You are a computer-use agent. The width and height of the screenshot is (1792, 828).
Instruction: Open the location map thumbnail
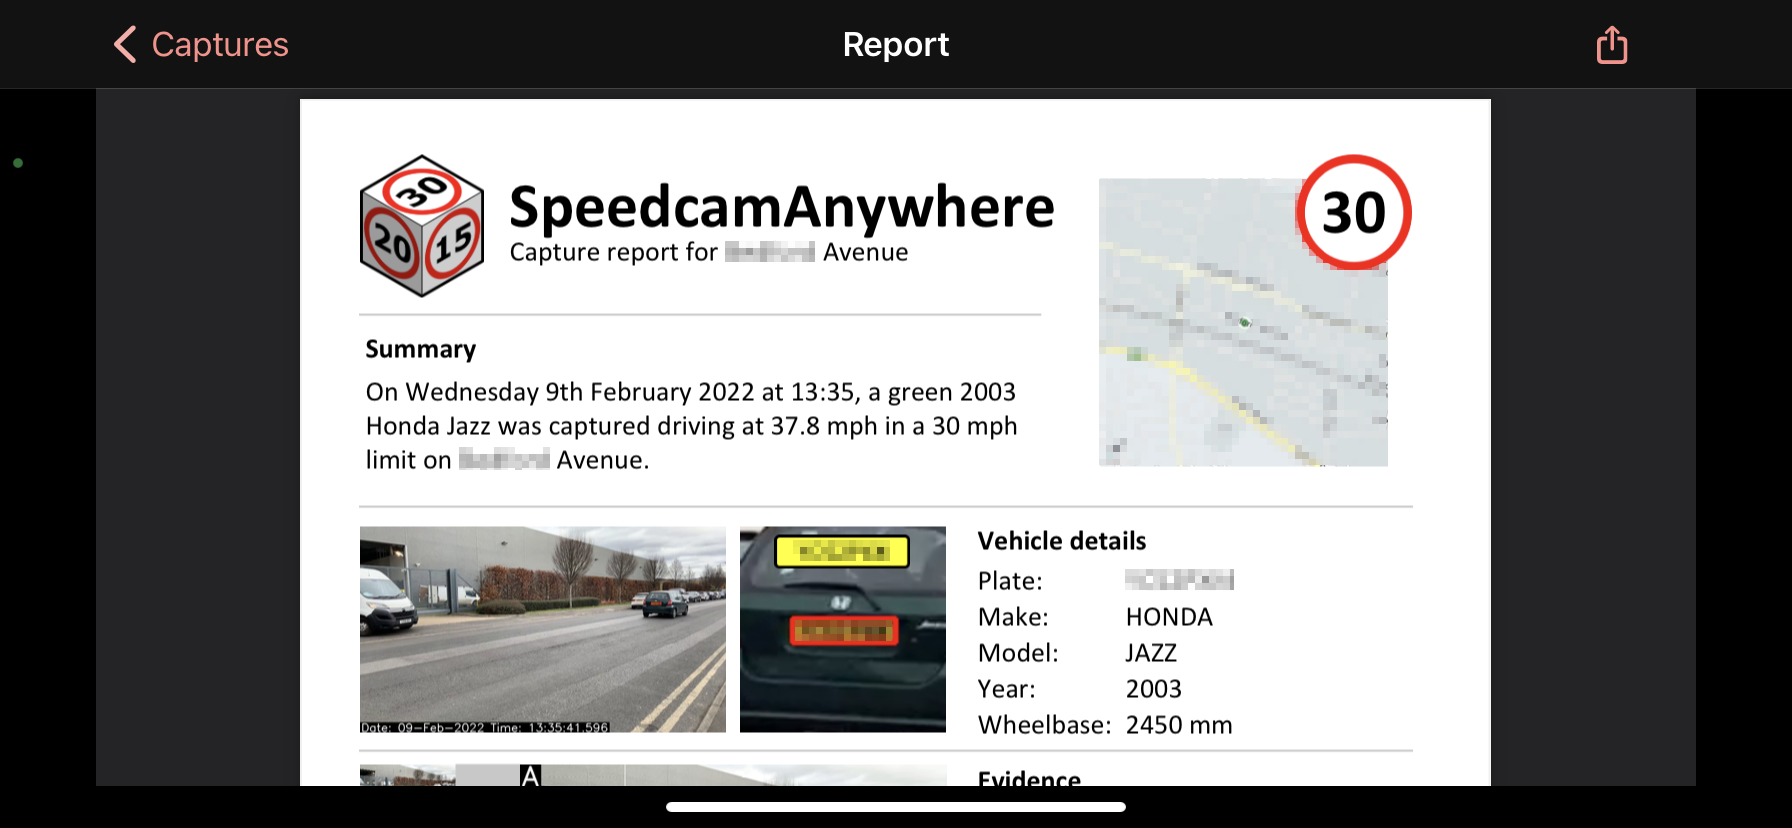pyautogui.click(x=1243, y=322)
